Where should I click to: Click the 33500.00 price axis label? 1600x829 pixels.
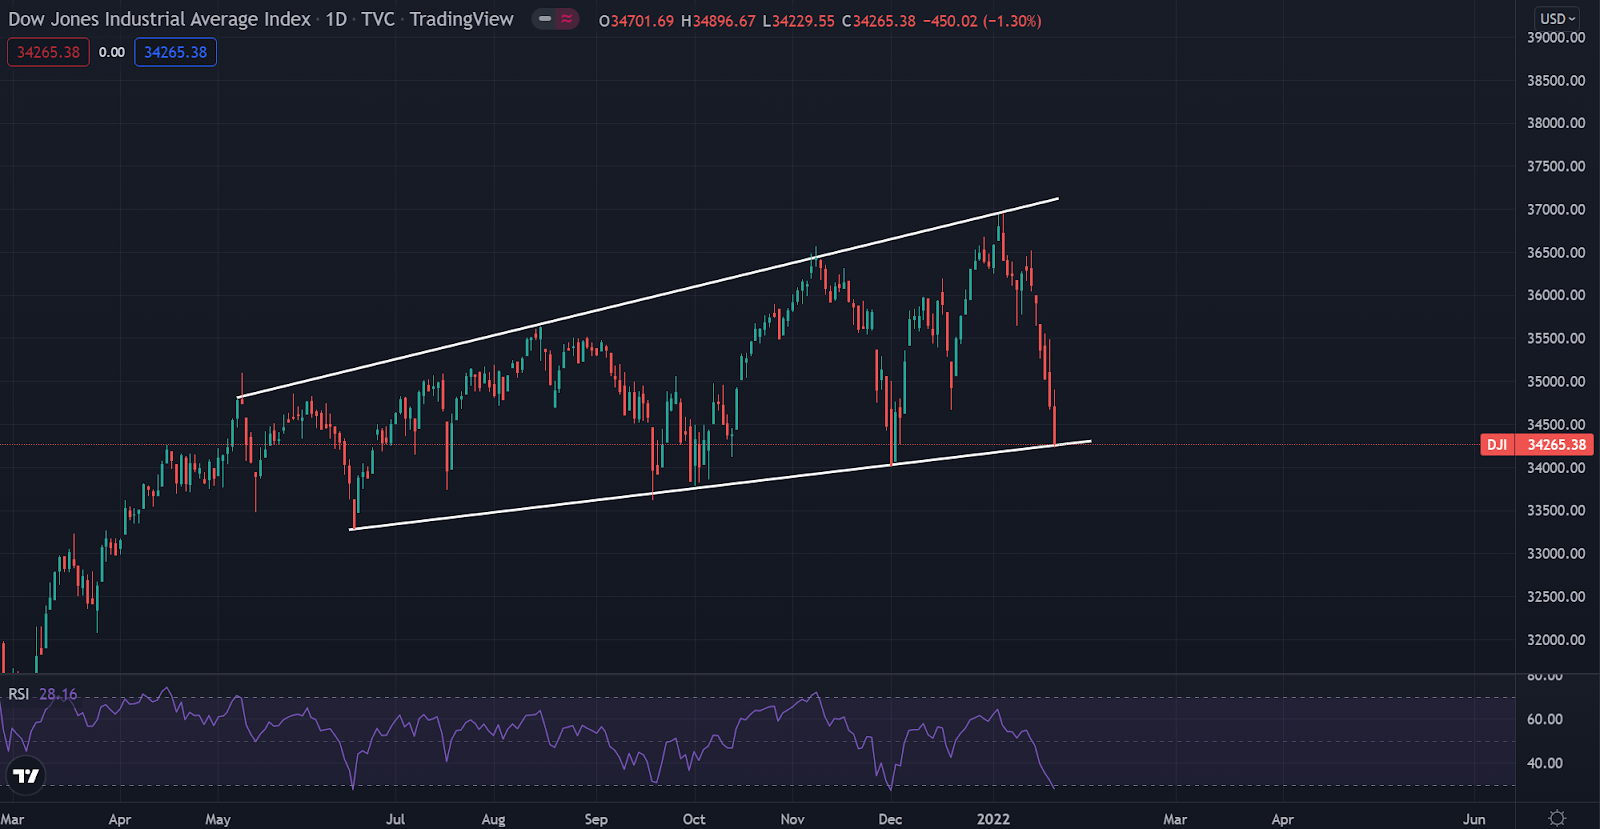pos(1556,511)
